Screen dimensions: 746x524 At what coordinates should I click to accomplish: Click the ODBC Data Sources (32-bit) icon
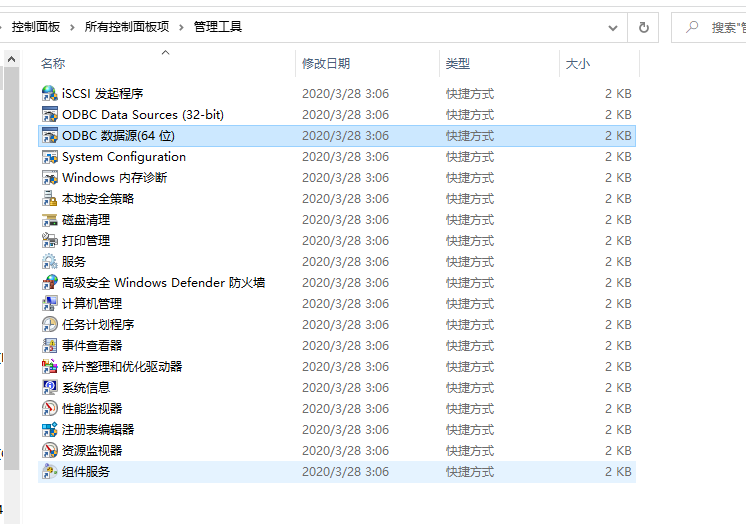49,115
